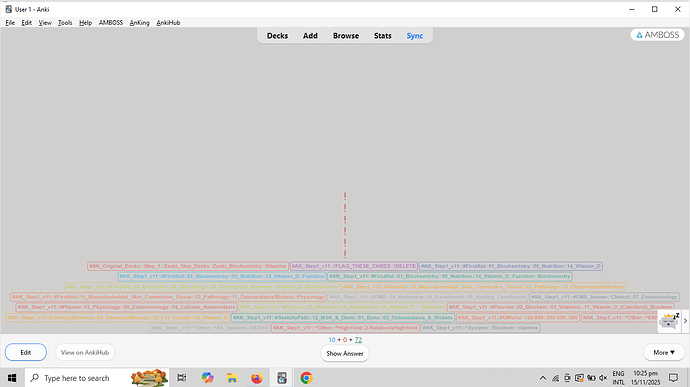
Task: Click Sync
Action: (x=415, y=36)
